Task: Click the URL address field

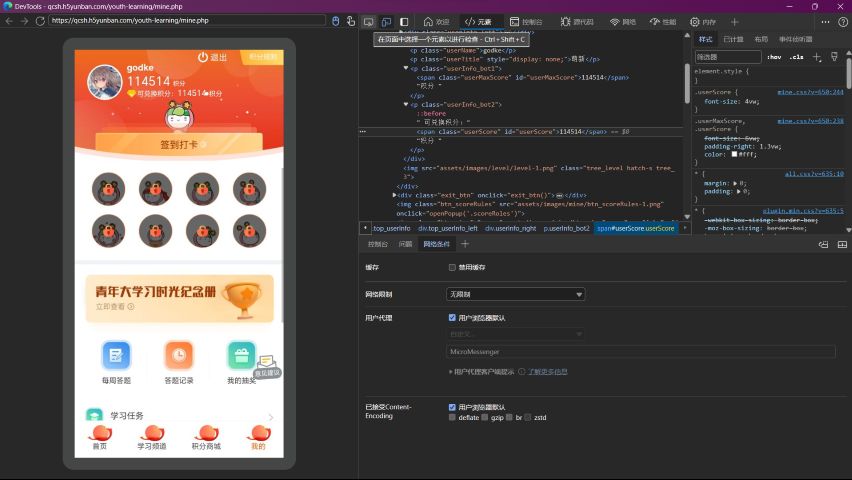Action: (187, 20)
